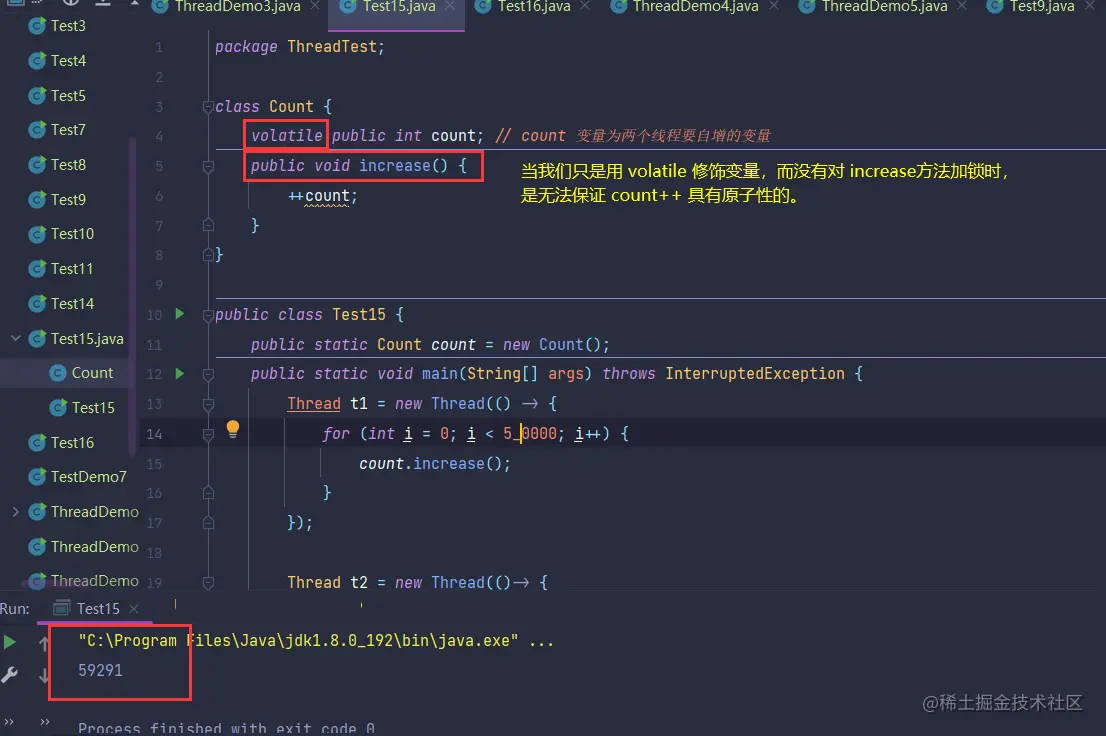Expand the ThreadDemo tree node chevron
Image resolution: width=1106 pixels, height=736 pixels.
[16, 512]
